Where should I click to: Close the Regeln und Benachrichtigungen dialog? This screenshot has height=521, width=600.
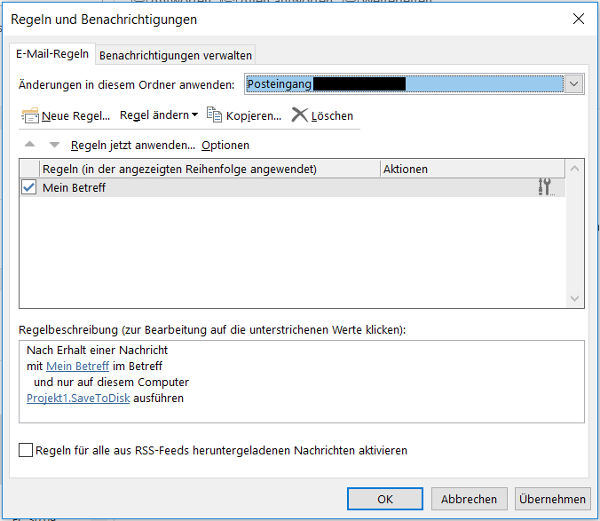pyautogui.click(x=577, y=19)
